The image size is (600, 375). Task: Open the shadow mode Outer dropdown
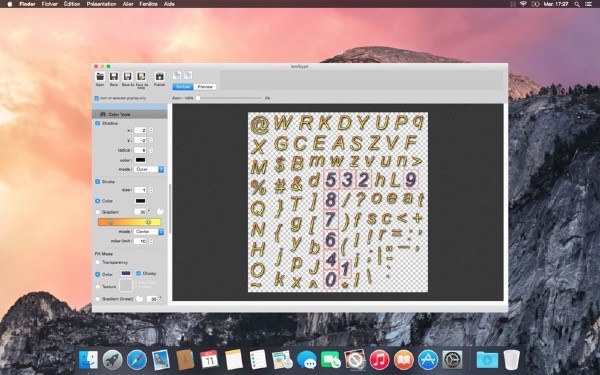(x=149, y=169)
